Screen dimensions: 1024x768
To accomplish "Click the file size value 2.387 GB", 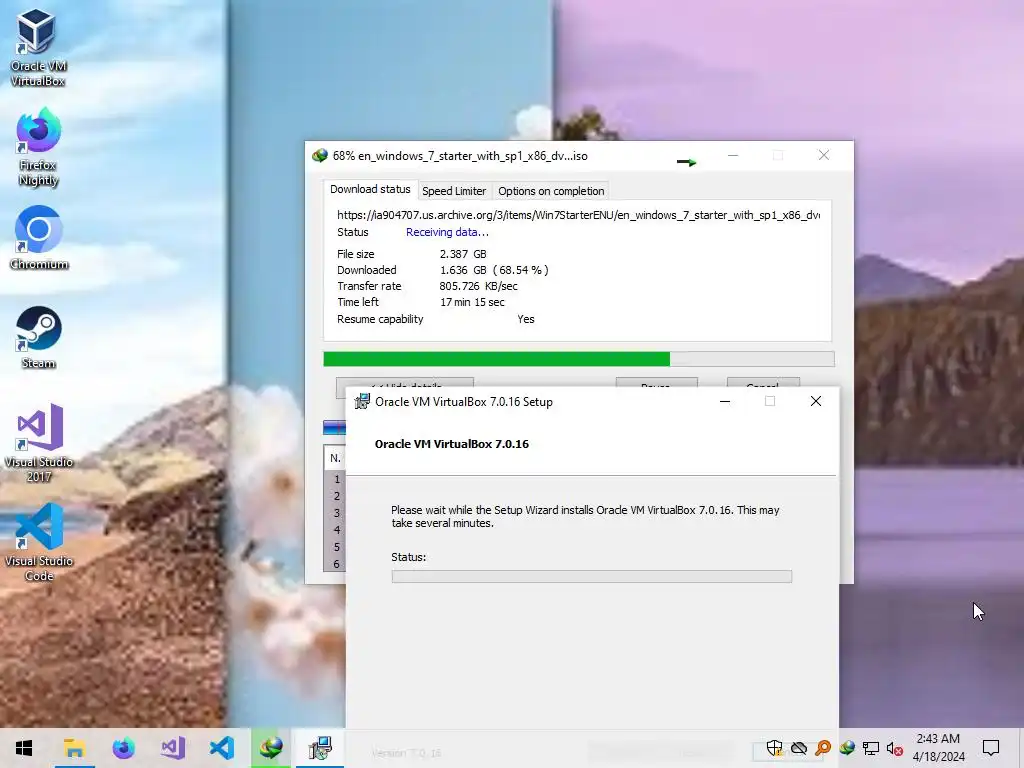I will [x=463, y=254].
